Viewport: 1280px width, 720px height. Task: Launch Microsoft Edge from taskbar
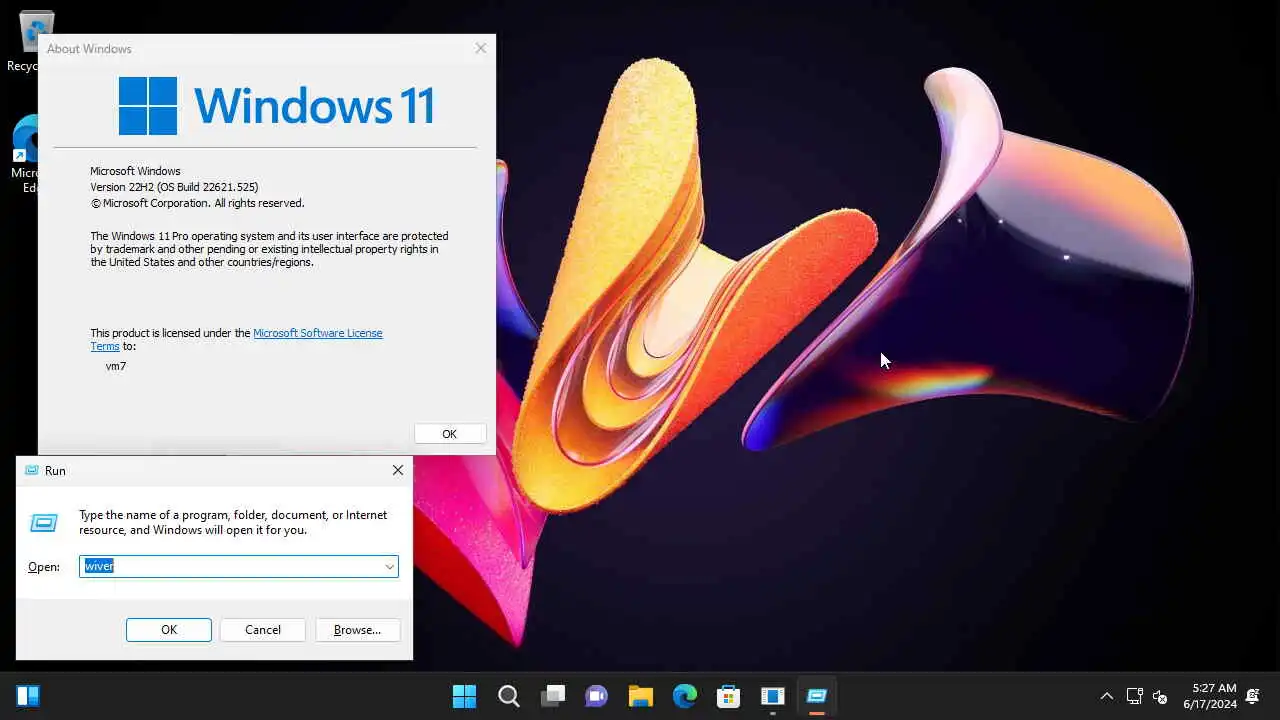tap(684, 696)
